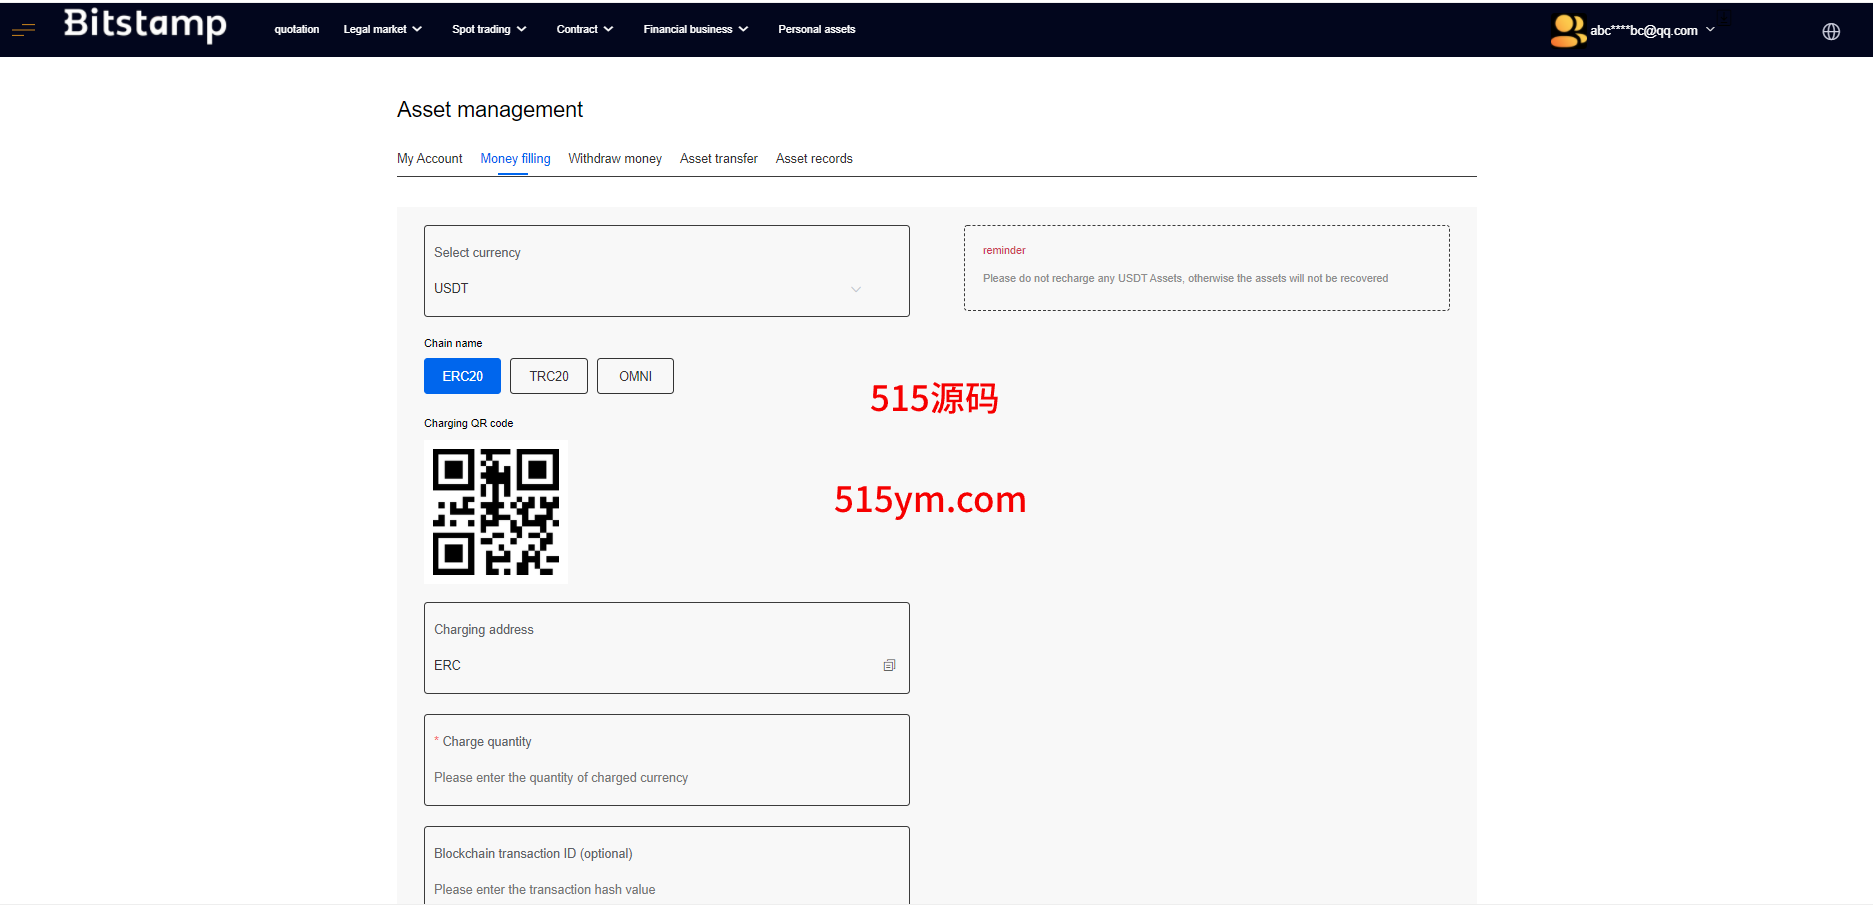Click the charging QR code image
1873x905 pixels.
click(x=496, y=512)
